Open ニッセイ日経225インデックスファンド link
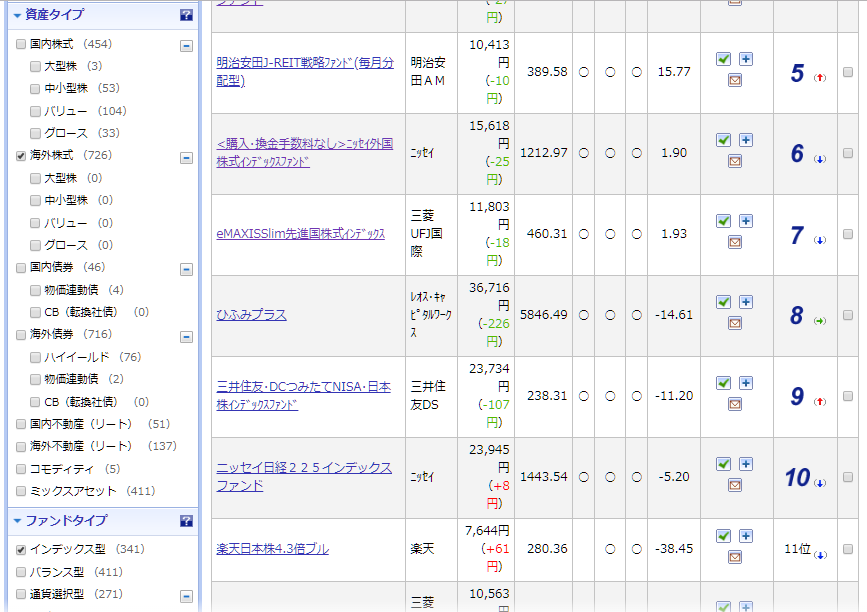867x612 pixels. tap(304, 477)
